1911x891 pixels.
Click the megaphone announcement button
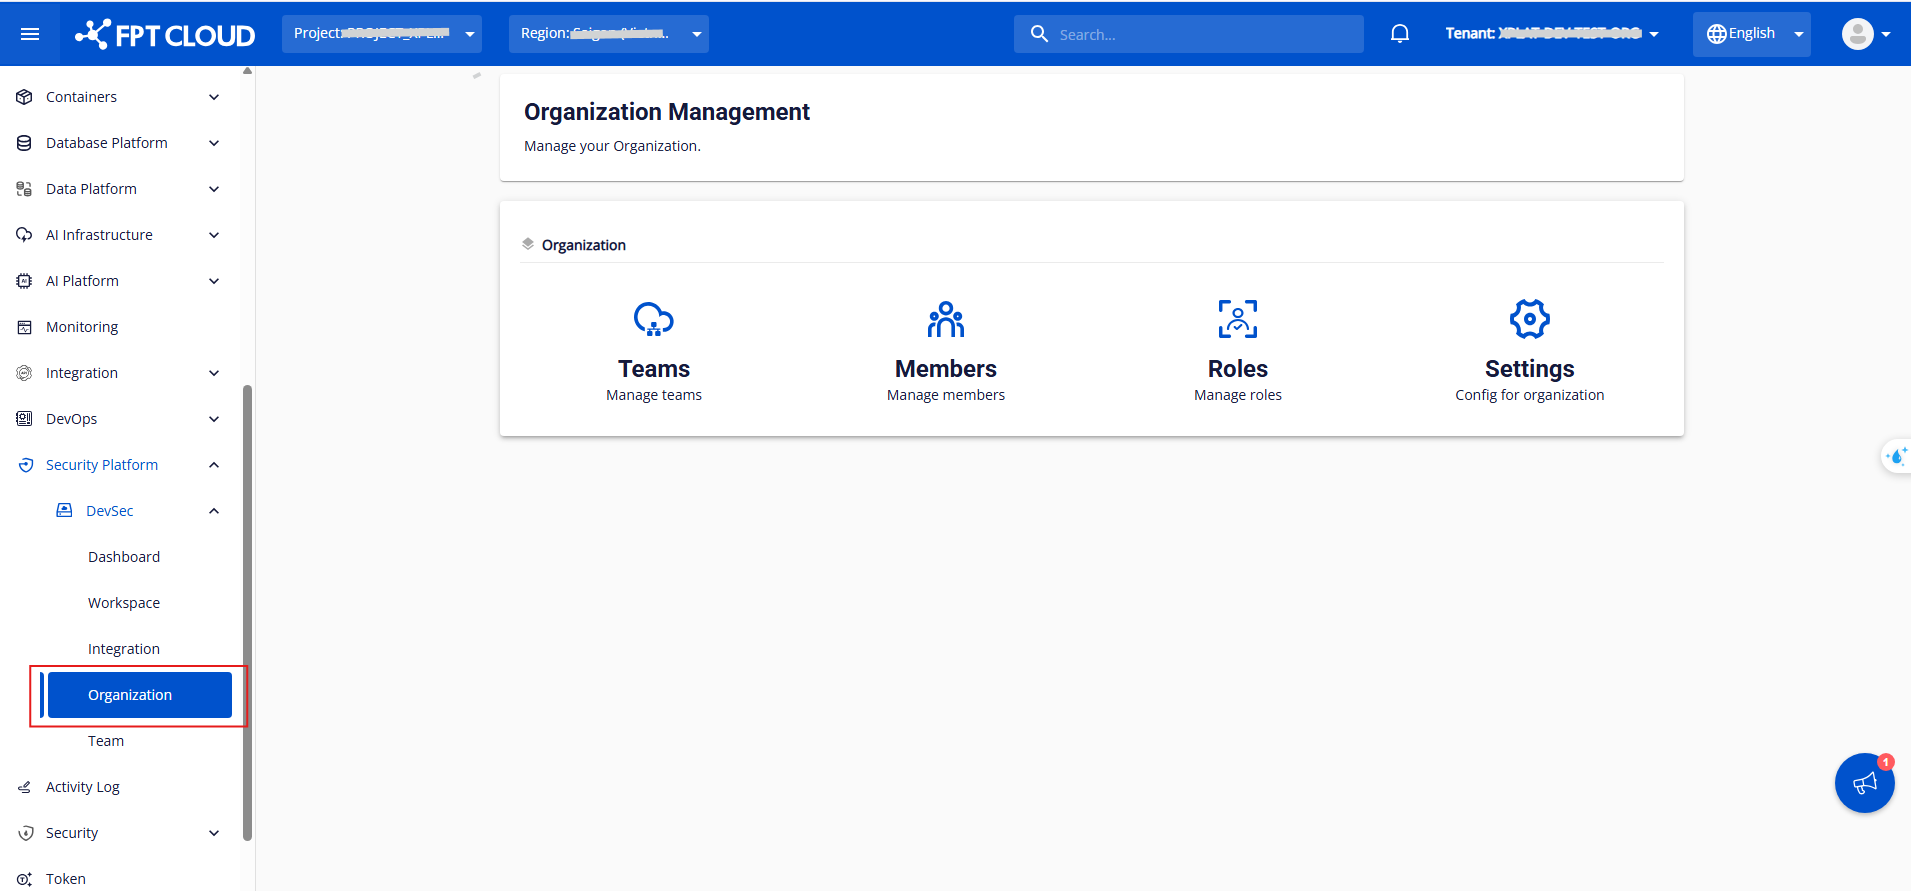pos(1864,783)
